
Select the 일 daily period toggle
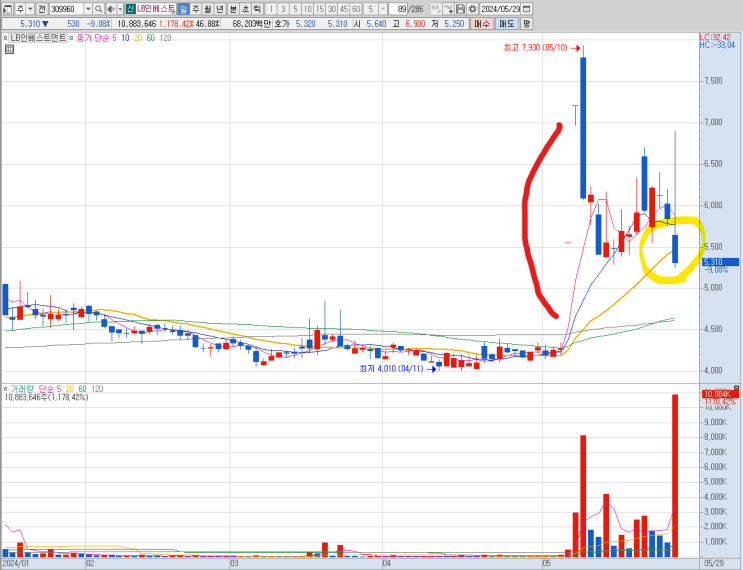point(183,9)
